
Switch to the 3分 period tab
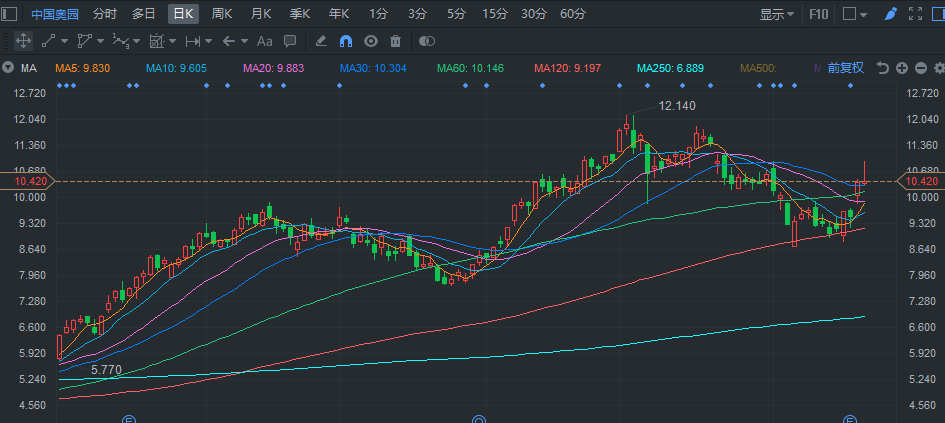[x=416, y=14]
